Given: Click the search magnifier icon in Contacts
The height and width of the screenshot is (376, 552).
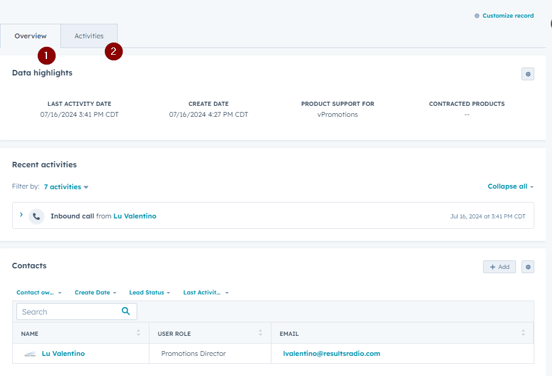Looking at the screenshot, I should (126, 311).
